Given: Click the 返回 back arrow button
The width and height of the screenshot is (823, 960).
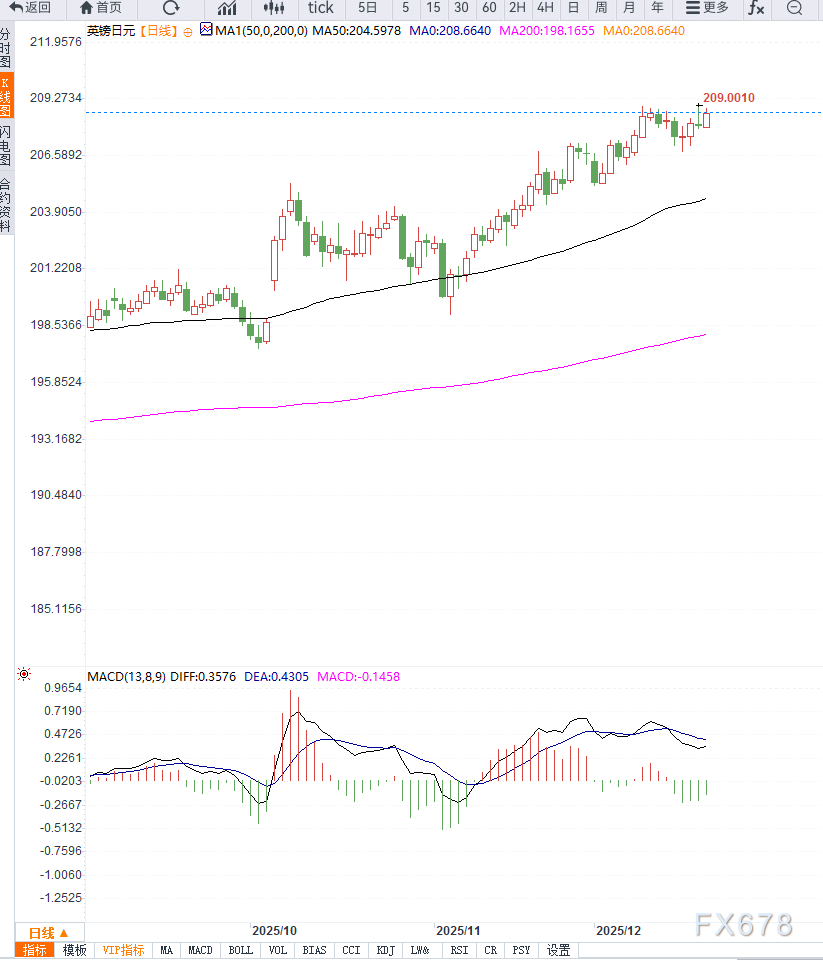Looking at the screenshot, I should coord(30,8).
